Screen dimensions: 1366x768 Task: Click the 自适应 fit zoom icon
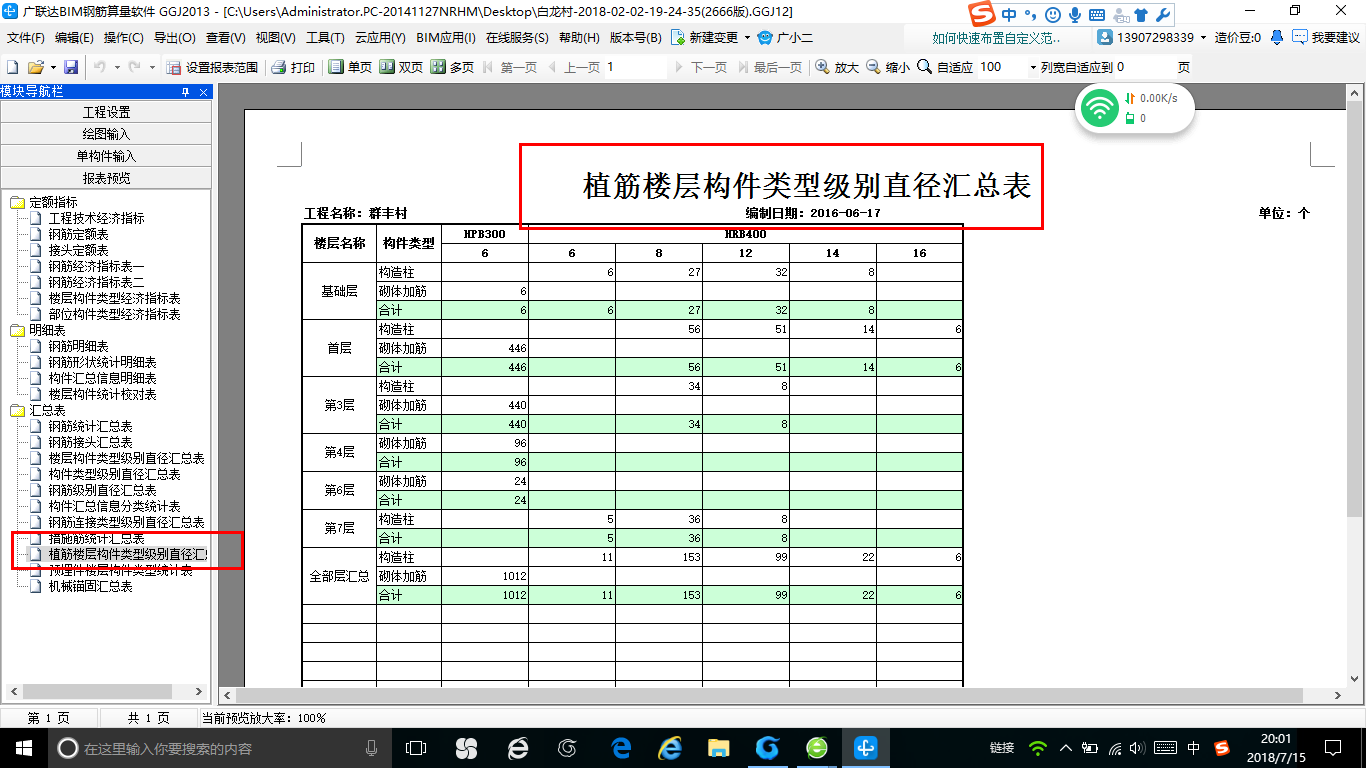pos(924,67)
